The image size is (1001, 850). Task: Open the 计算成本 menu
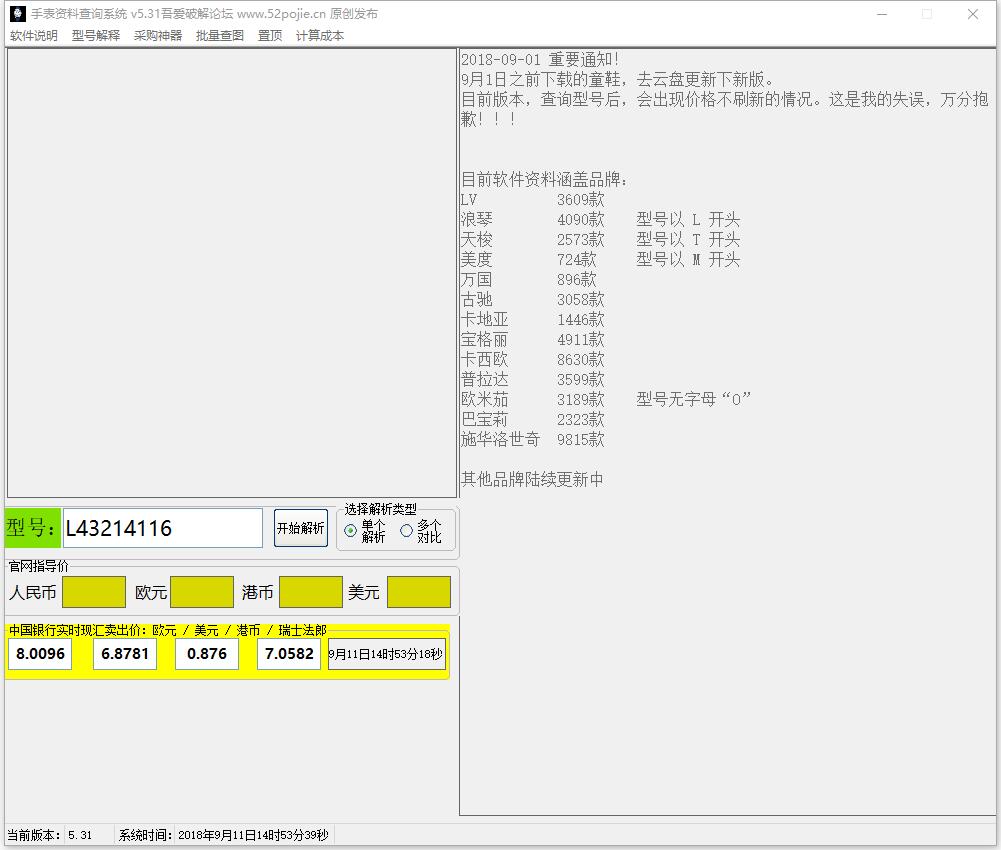(x=319, y=36)
